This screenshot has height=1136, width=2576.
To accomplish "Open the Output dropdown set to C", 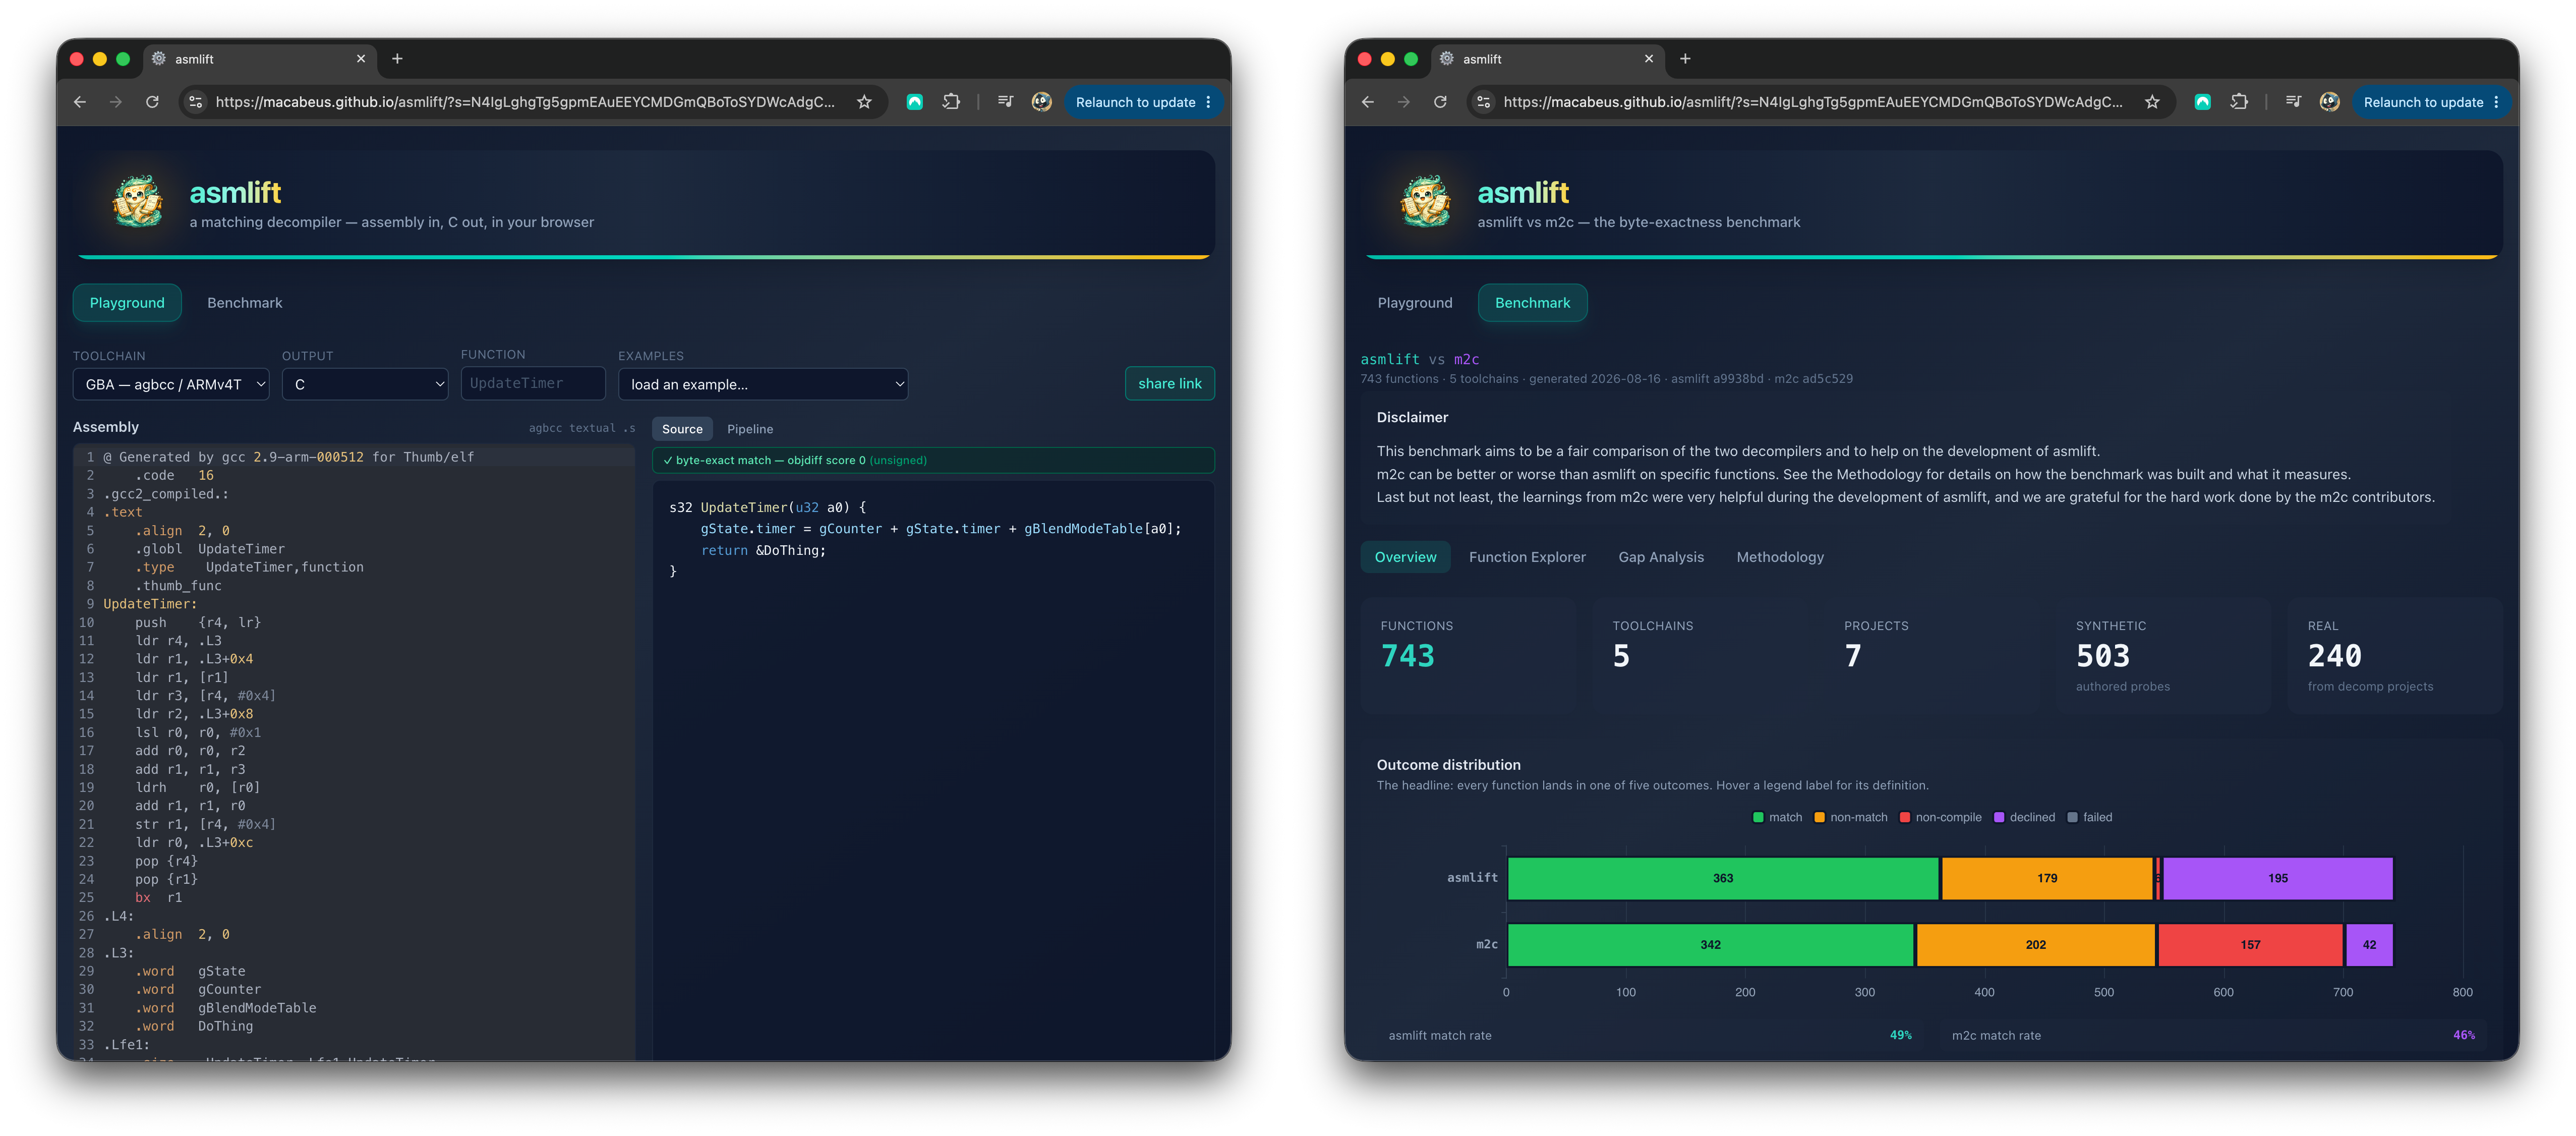I will coord(365,384).
